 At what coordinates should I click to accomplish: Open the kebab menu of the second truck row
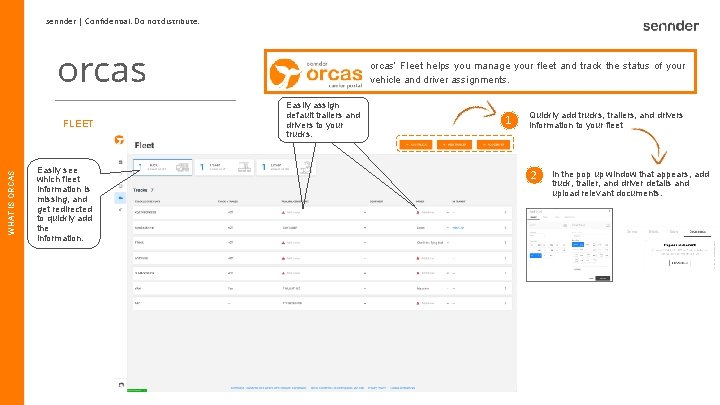[506, 228]
